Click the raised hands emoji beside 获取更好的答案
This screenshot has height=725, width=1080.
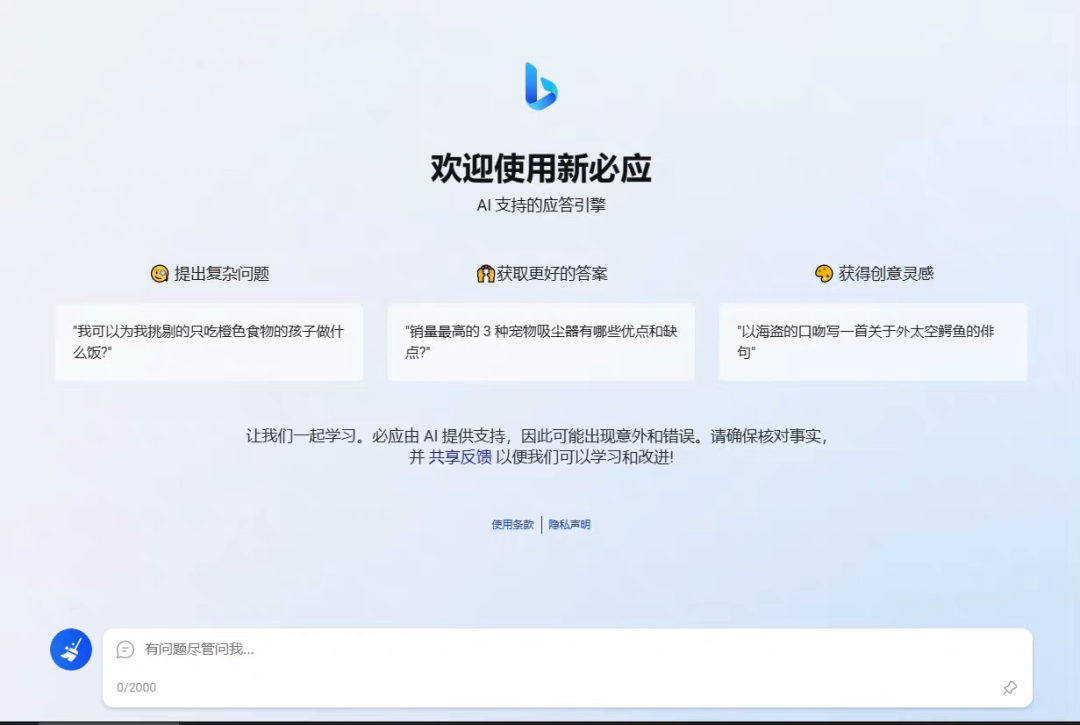click(x=486, y=273)
